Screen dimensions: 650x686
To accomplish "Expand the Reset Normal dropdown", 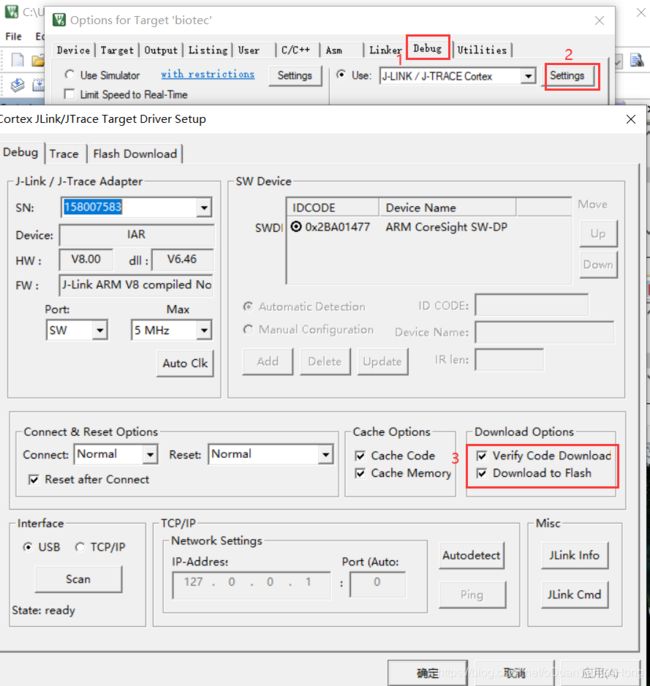I will click(x=325, y=455).
